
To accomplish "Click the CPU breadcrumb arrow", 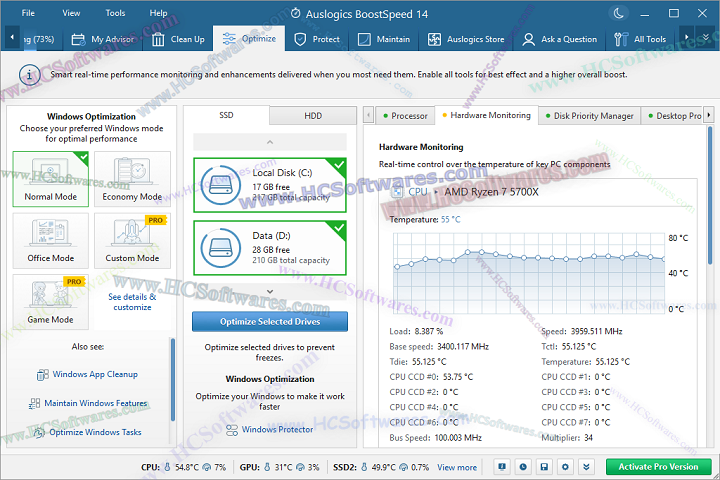I will [436, 192].
